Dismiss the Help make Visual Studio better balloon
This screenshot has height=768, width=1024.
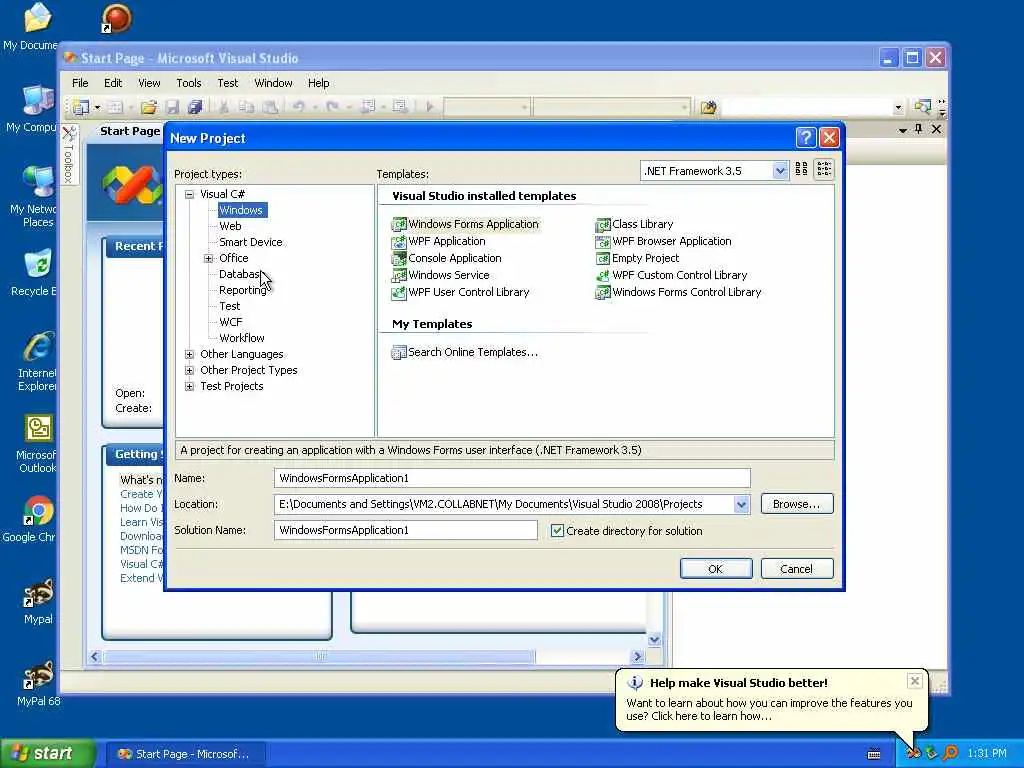pos(914,682)
